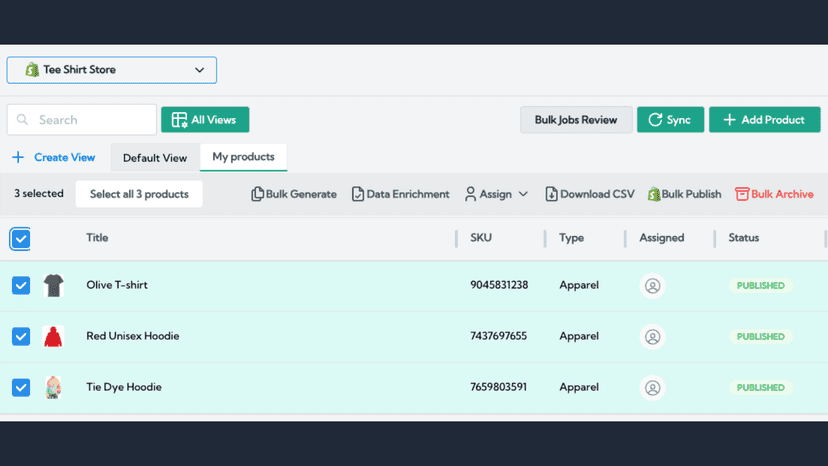828x466 pixels.
Task: Click the magnifier icon in Search box
Action: [x=22, y=120]
